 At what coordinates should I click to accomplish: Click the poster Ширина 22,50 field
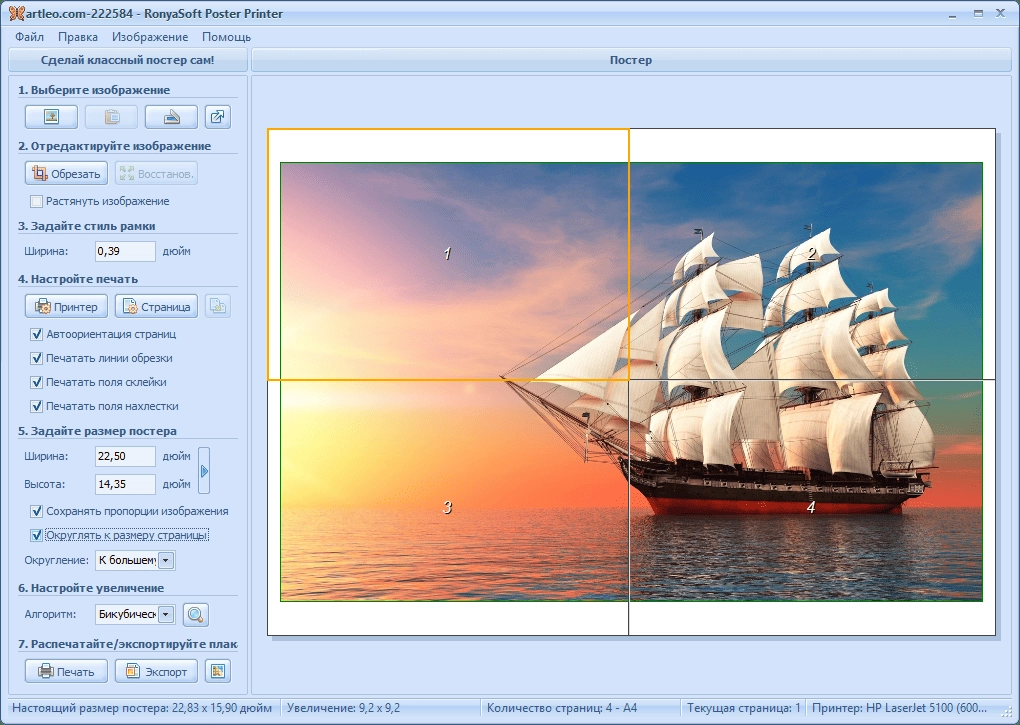125,456
